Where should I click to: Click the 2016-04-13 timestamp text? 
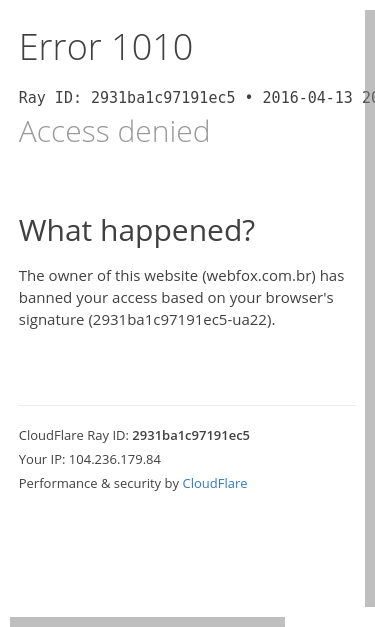pyautogui.click(x=307, y=98)
